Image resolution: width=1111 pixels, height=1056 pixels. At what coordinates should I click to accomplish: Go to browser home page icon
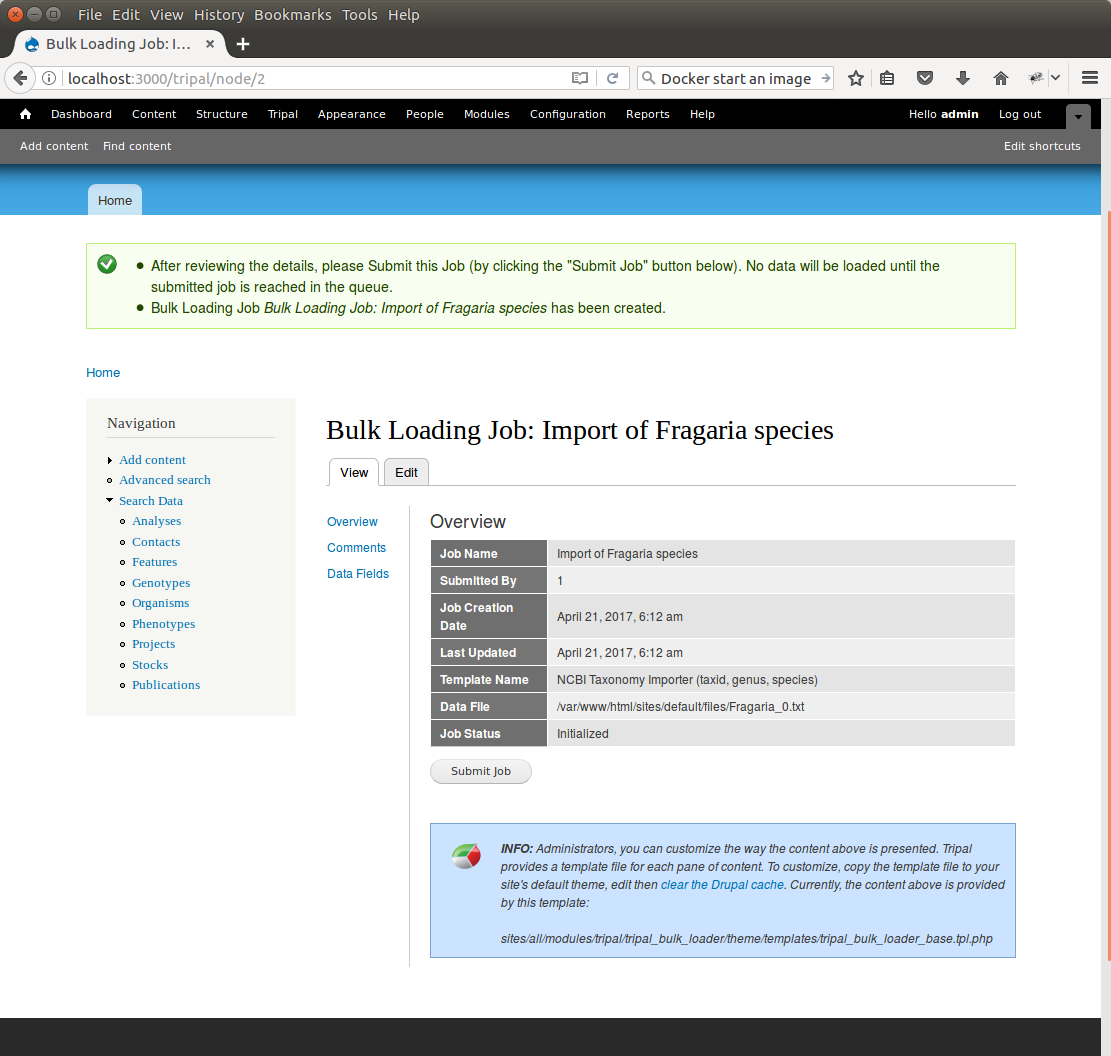pos(1000,78)
